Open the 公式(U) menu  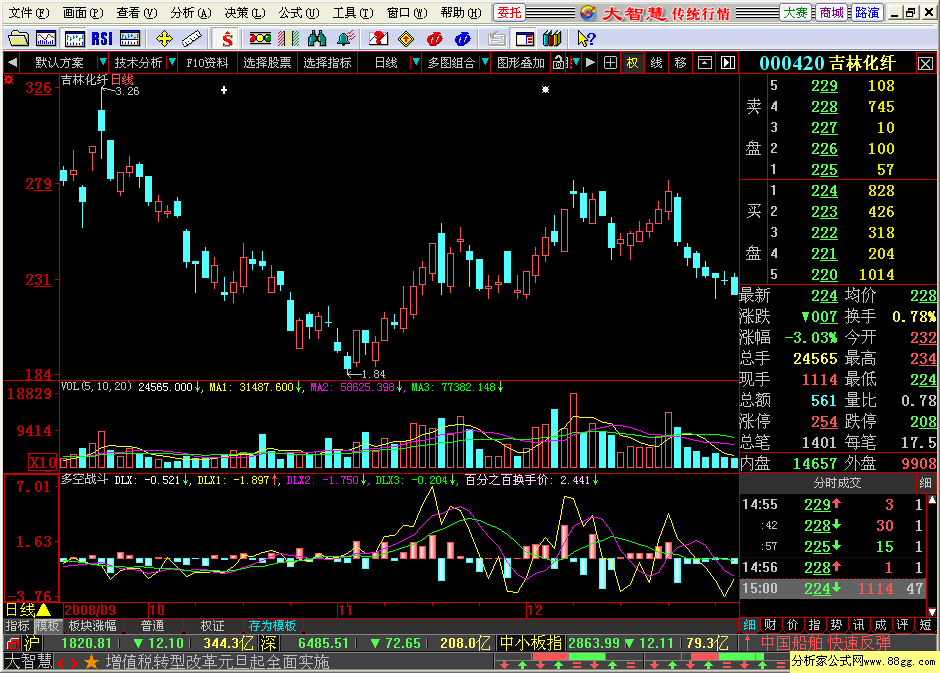tap(299, 13)
